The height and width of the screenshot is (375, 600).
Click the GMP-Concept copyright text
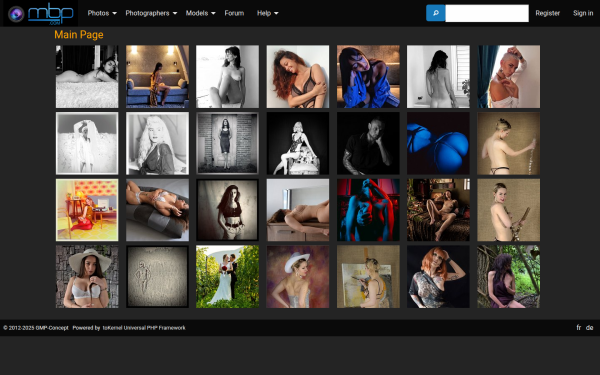pos(36,328)
